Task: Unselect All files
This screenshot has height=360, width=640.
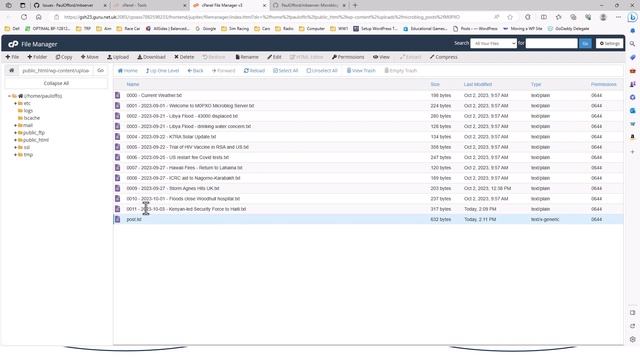Action: 322,71
